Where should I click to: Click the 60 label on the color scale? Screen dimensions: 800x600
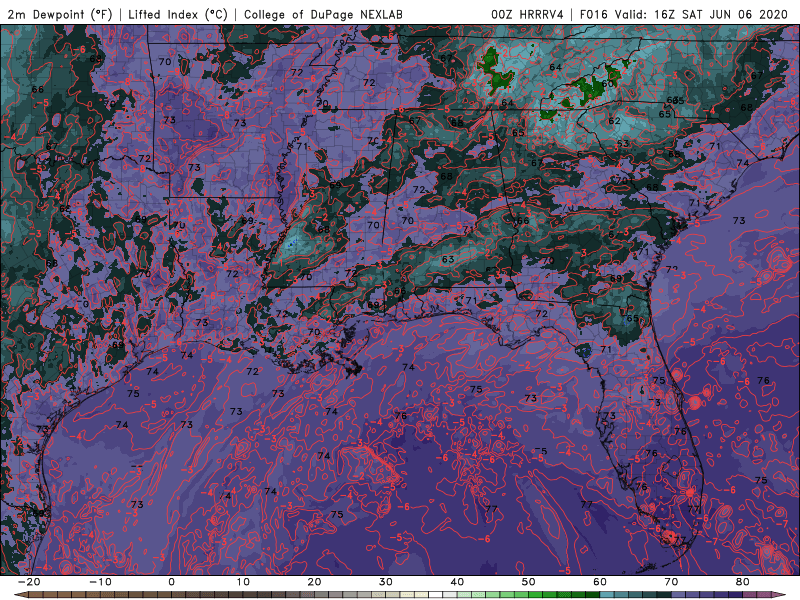pos(600,582)
